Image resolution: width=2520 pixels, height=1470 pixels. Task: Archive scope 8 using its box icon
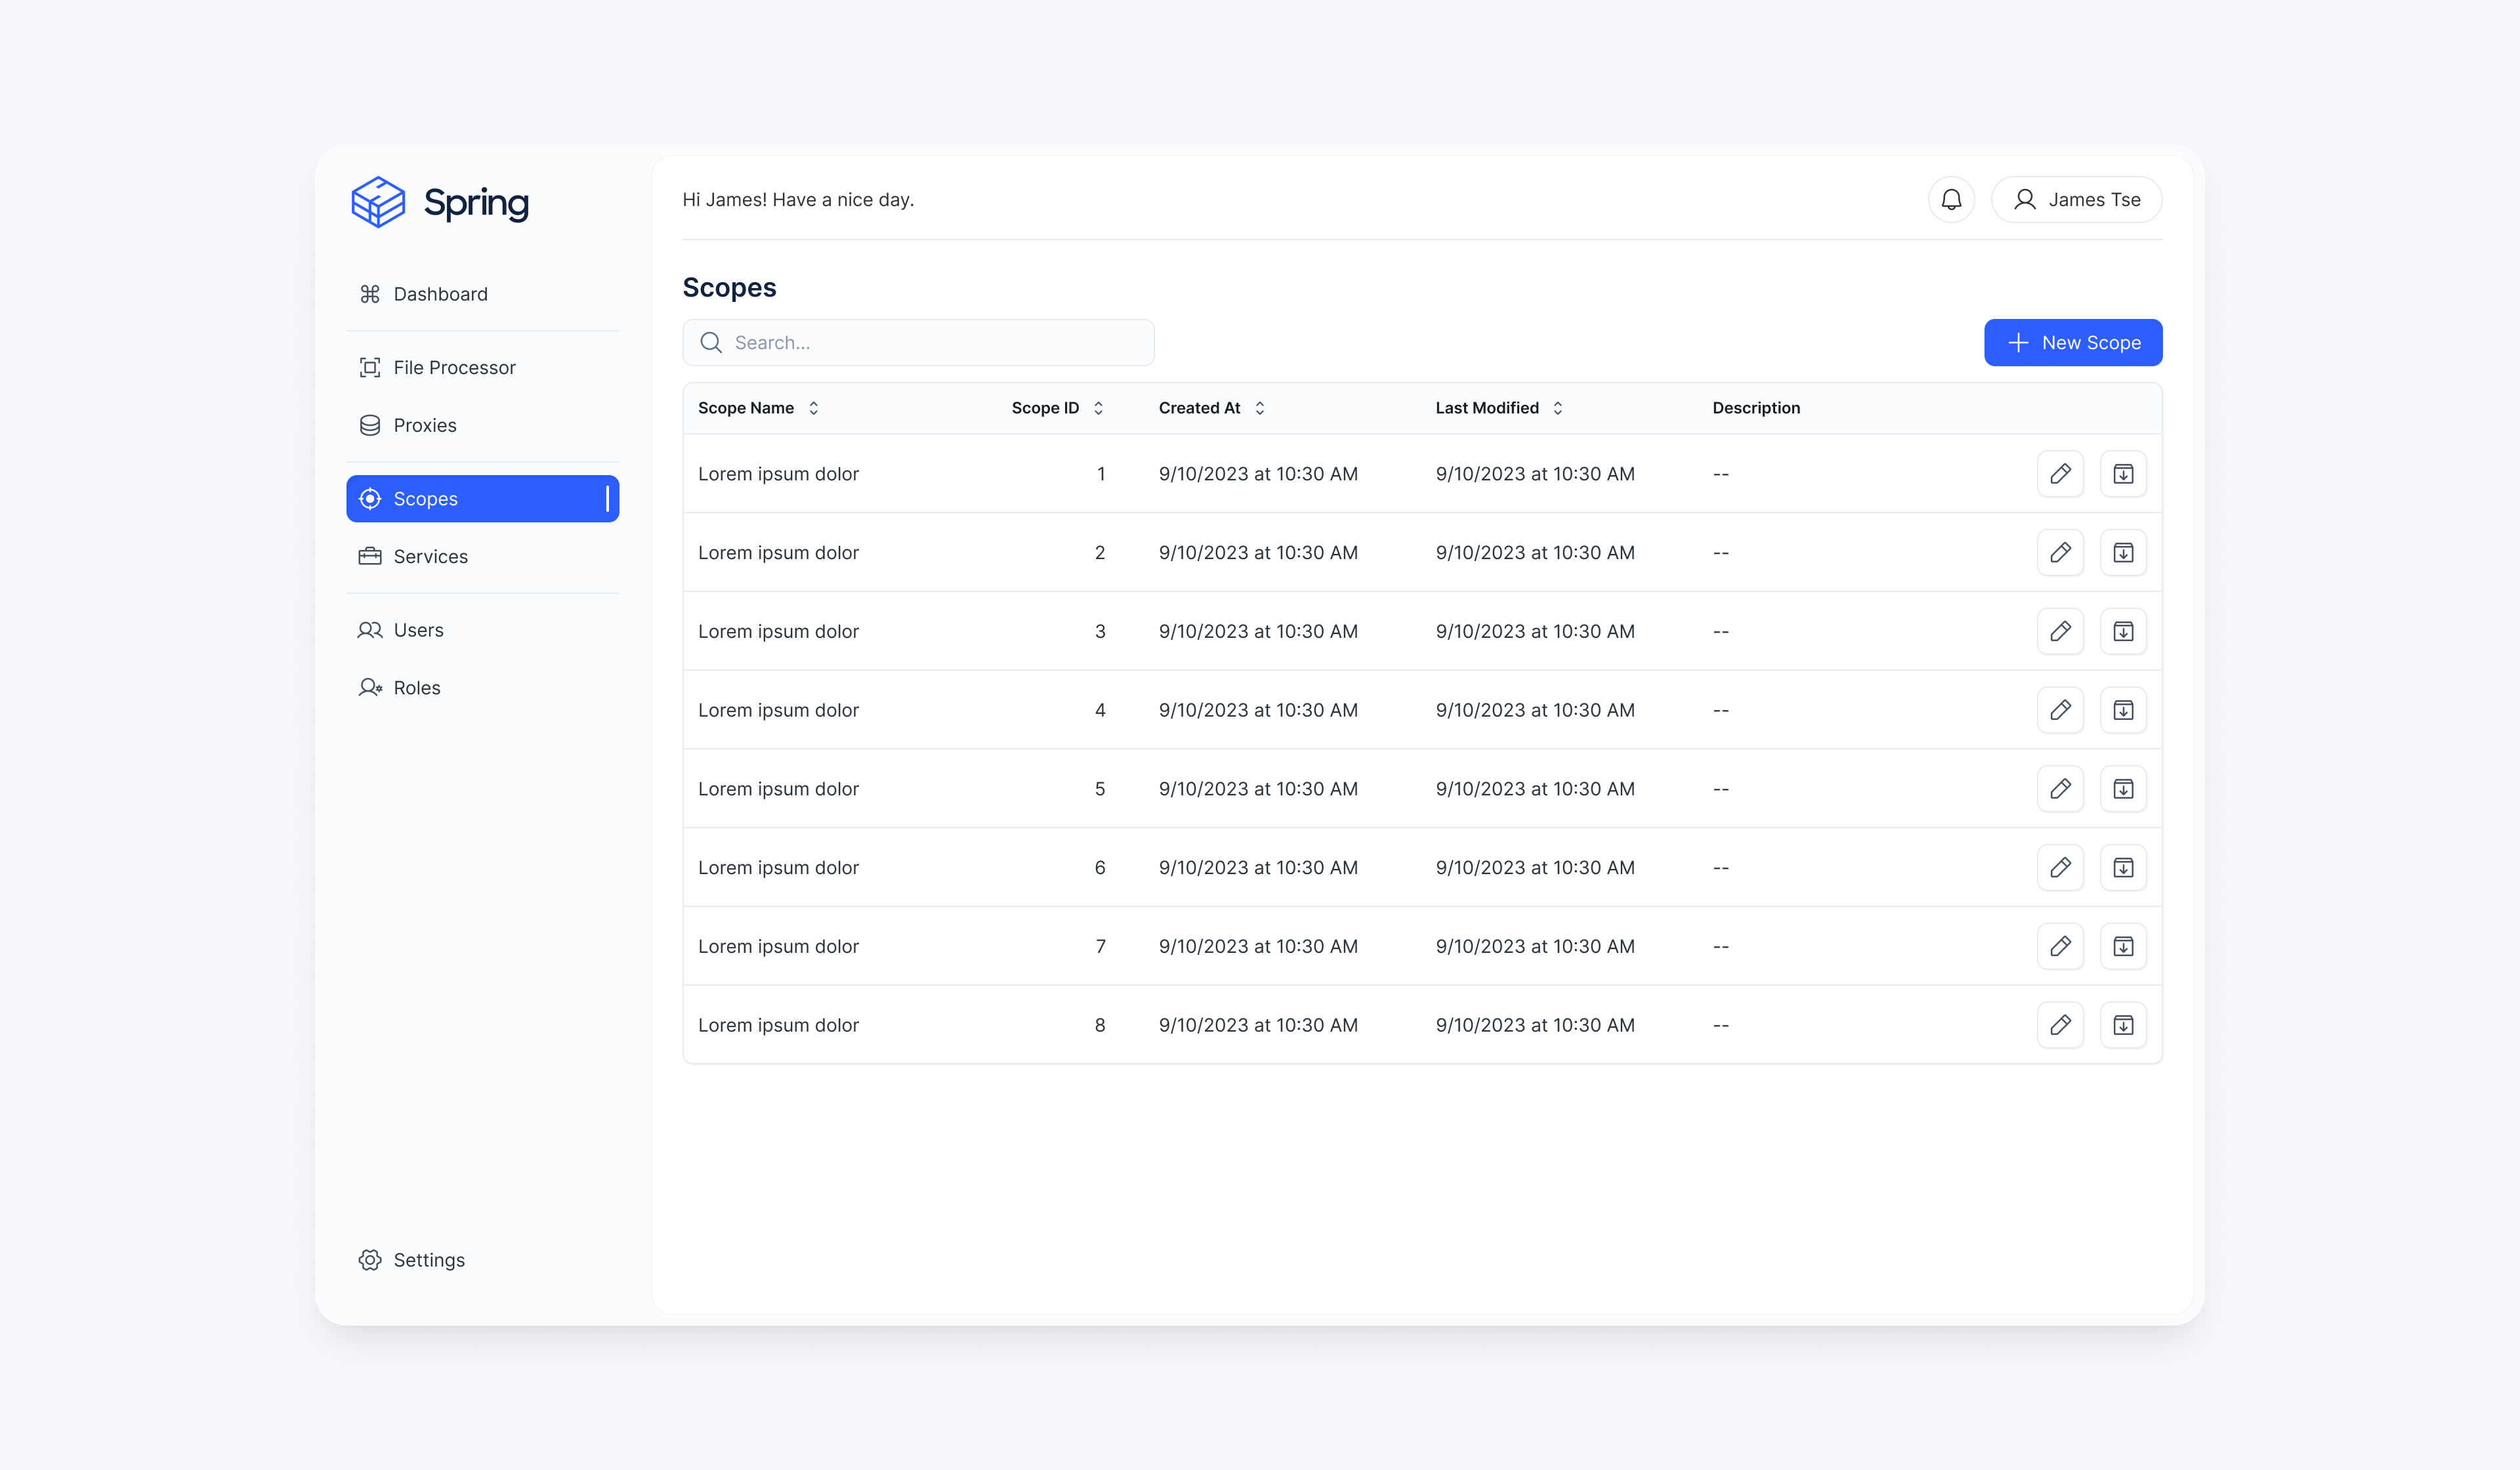click(x=2123, y=1025)
